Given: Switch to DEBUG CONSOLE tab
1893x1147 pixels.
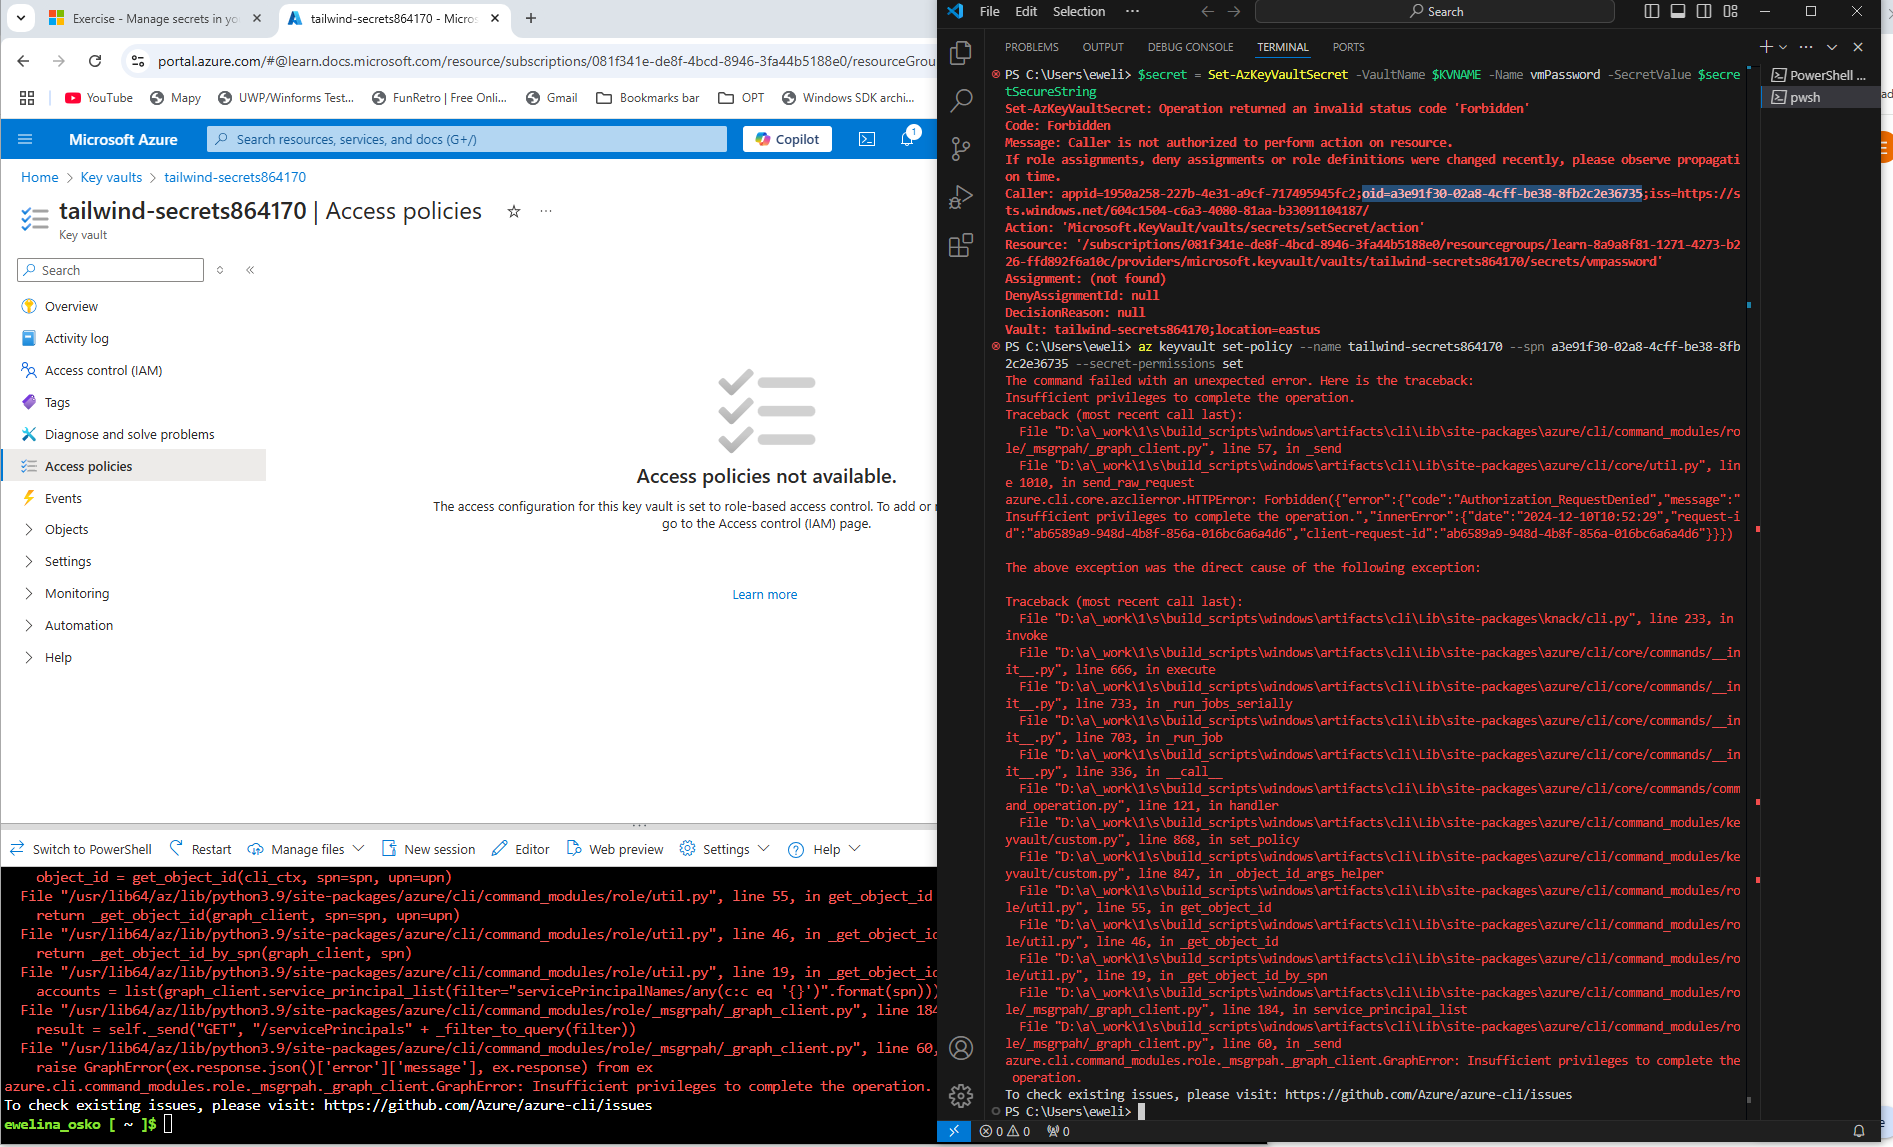Looking at the screenshot, I should pyautogui.click(x=1190, y=47).
